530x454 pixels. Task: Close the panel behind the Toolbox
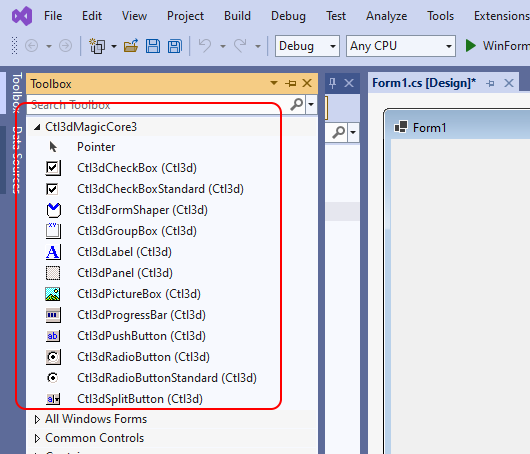point(349,83)
